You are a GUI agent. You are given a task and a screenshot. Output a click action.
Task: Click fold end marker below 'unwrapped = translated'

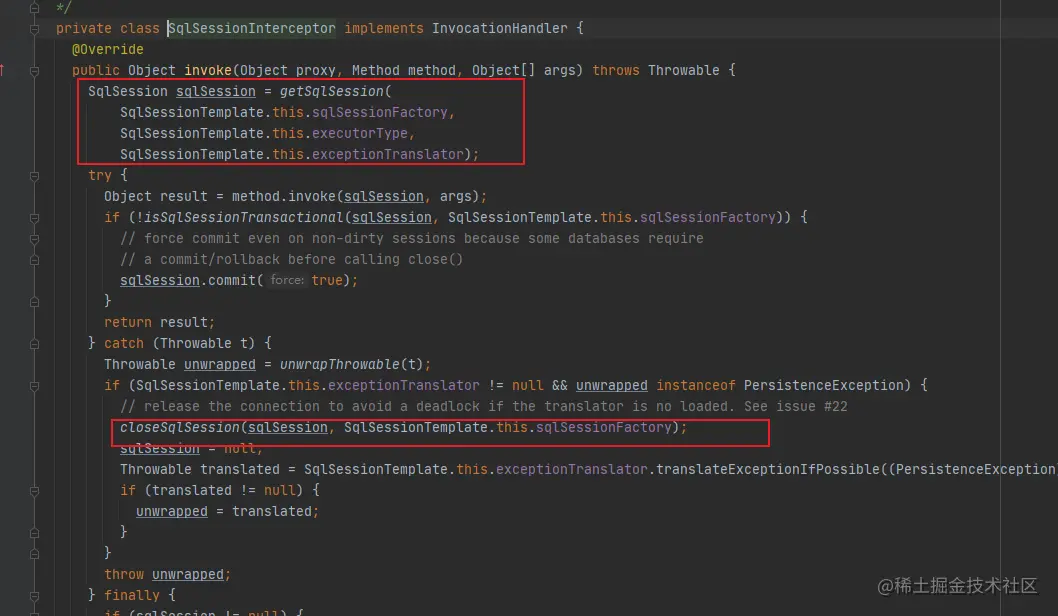click(34, 533)
